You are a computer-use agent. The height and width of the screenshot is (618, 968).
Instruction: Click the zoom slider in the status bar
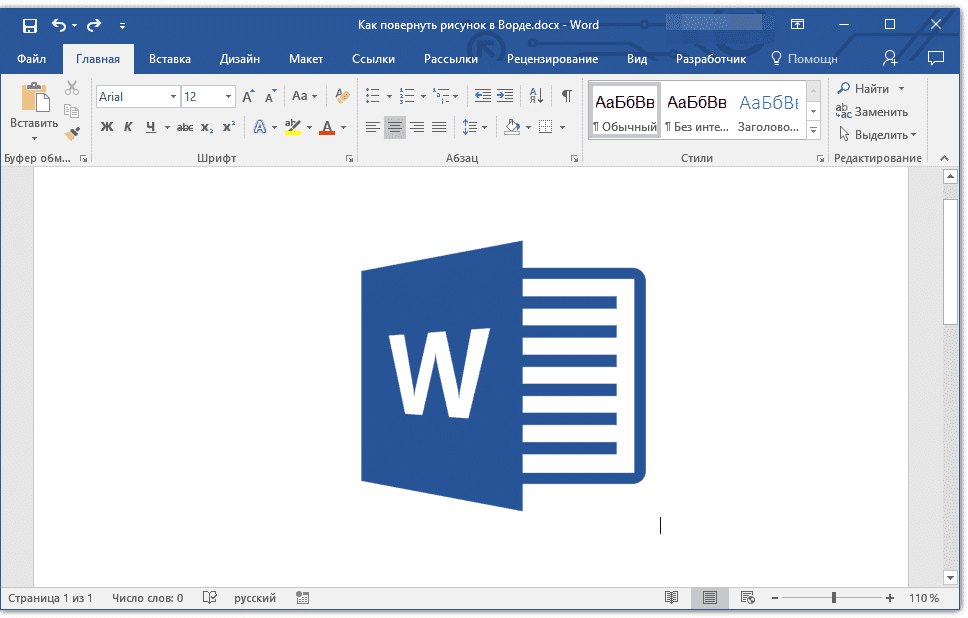click(x=834, y=598)
